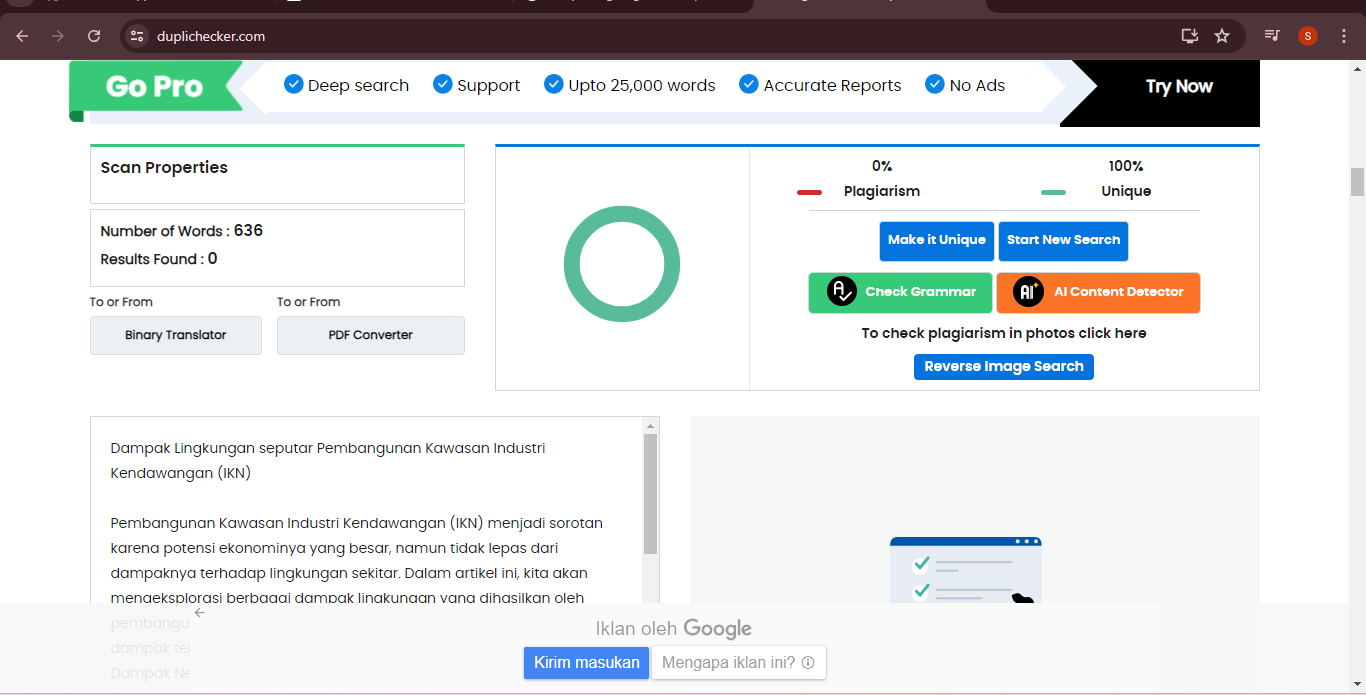
Task: Open the media control icon in toolbar
Action: (x=1272, y=36)
